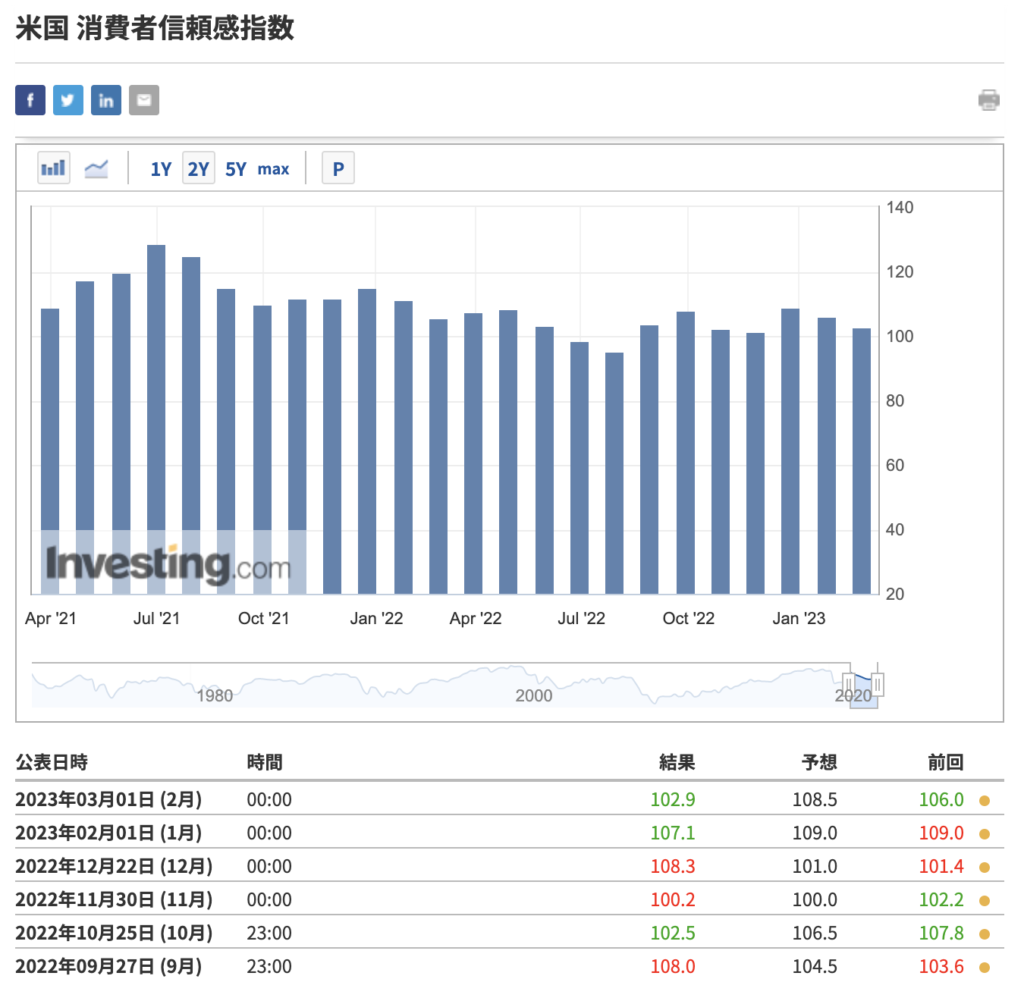The width and height of the screenshot is (1024, 1001).
Task: Click the previous value 106.0
Action: pyautogui.click(x=941, y=799)
